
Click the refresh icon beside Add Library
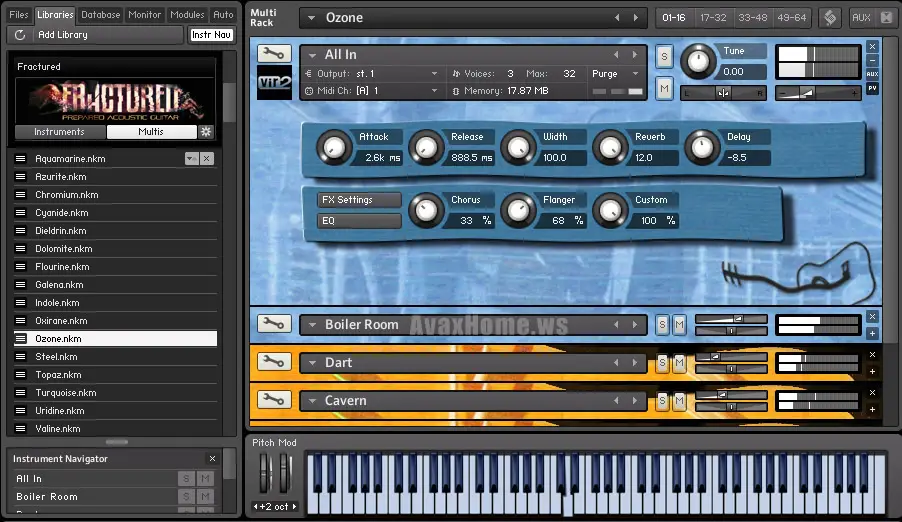click(20, 35)
